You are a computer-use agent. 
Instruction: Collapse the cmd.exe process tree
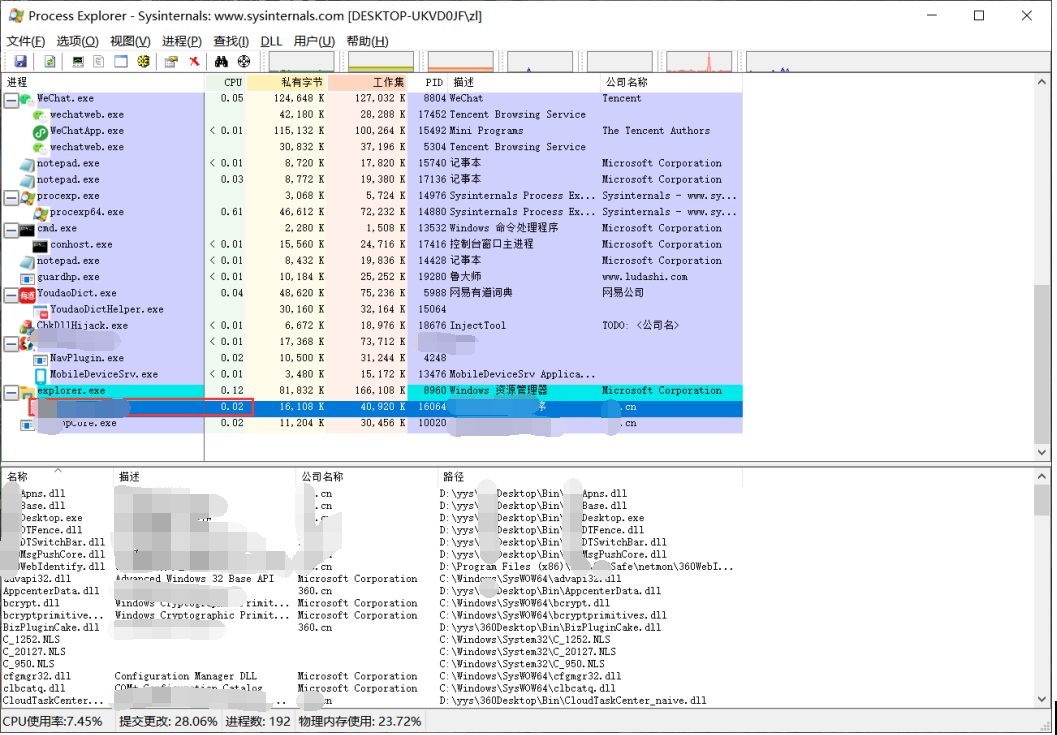tap(11, 230)
